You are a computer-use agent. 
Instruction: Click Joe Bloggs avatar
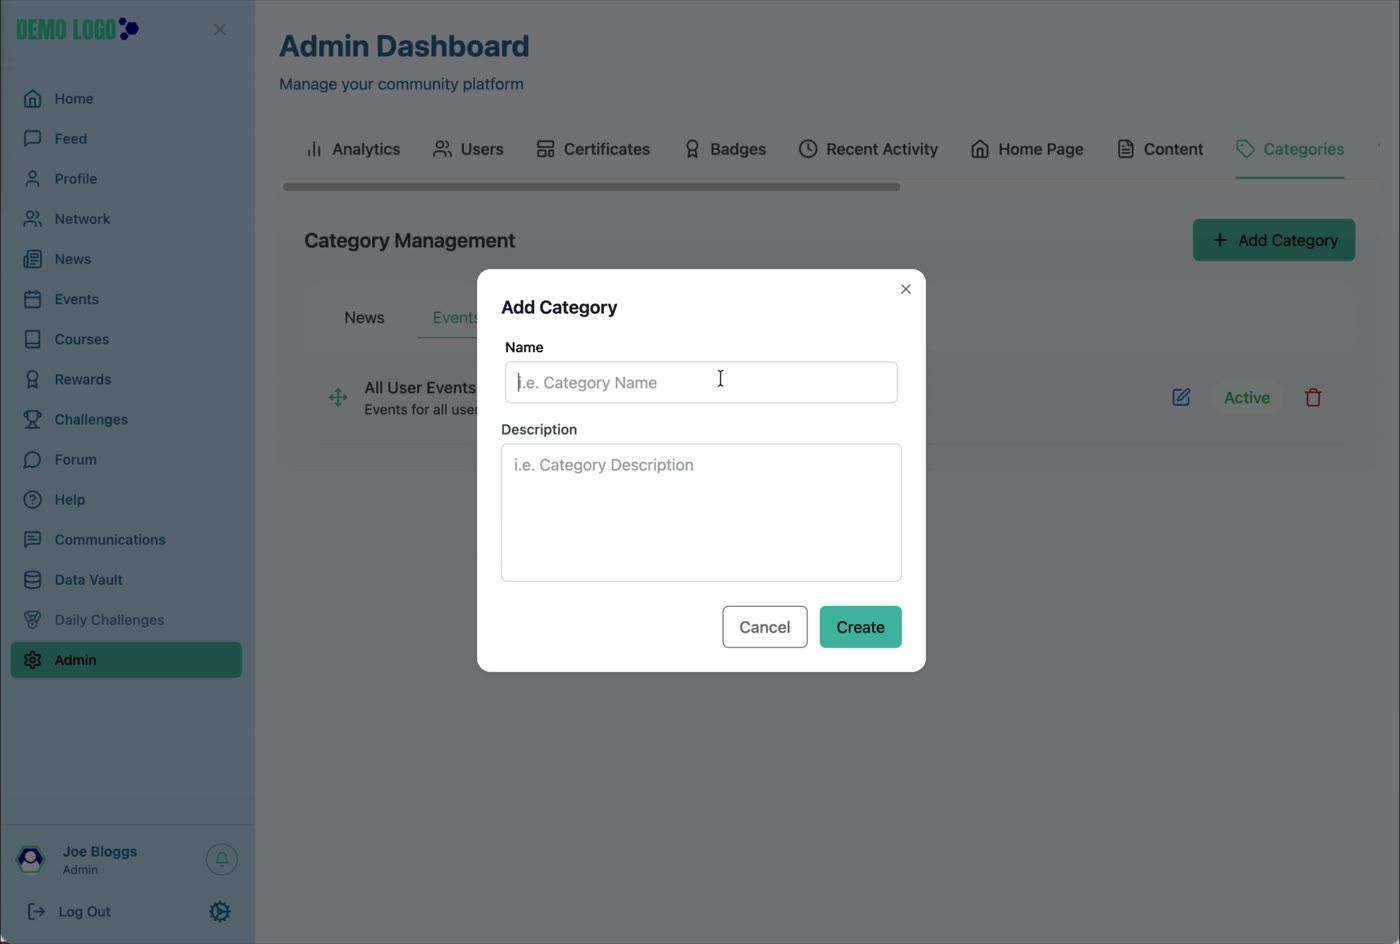coord(31,859)
